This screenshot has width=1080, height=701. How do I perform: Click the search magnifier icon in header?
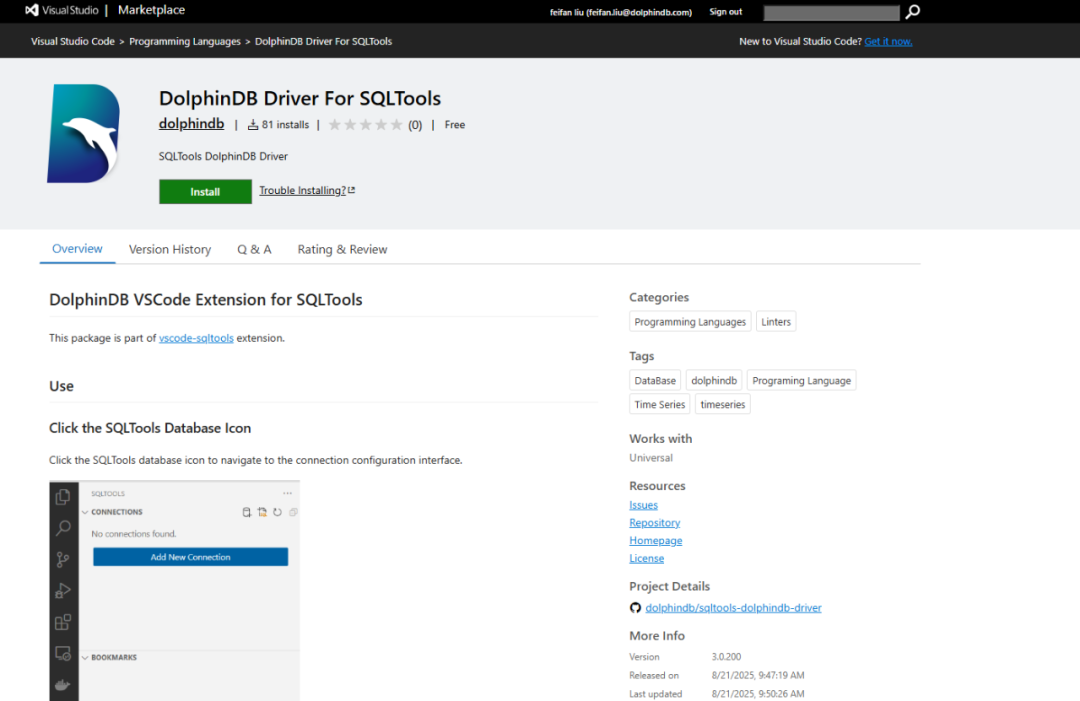point(912,12)
